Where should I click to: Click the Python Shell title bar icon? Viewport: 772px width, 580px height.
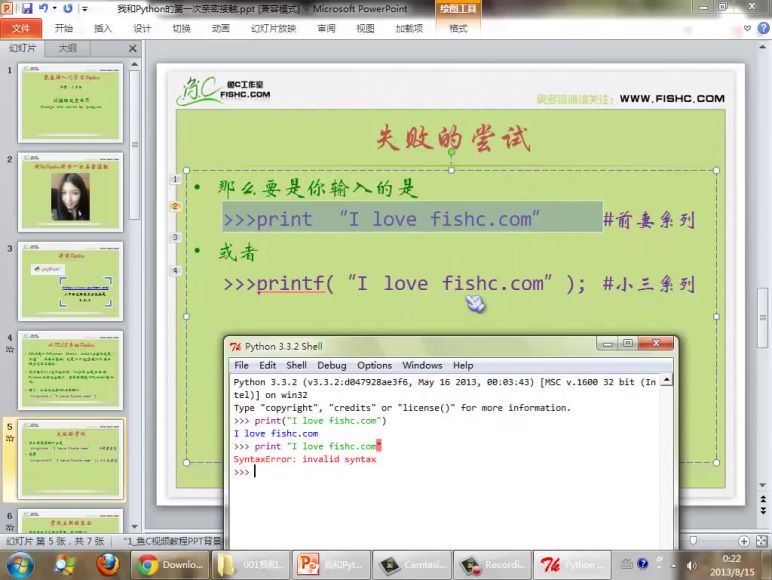coord(235,347)
